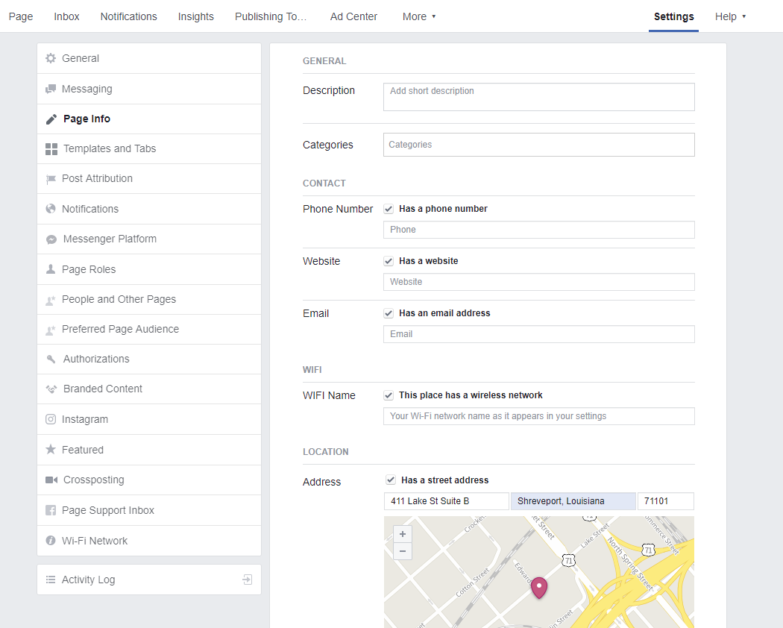Viewport: 783px width, 628px height.
Task: Click the pink location pin on map
Action: pyautogui.click(x=539, y=587)
